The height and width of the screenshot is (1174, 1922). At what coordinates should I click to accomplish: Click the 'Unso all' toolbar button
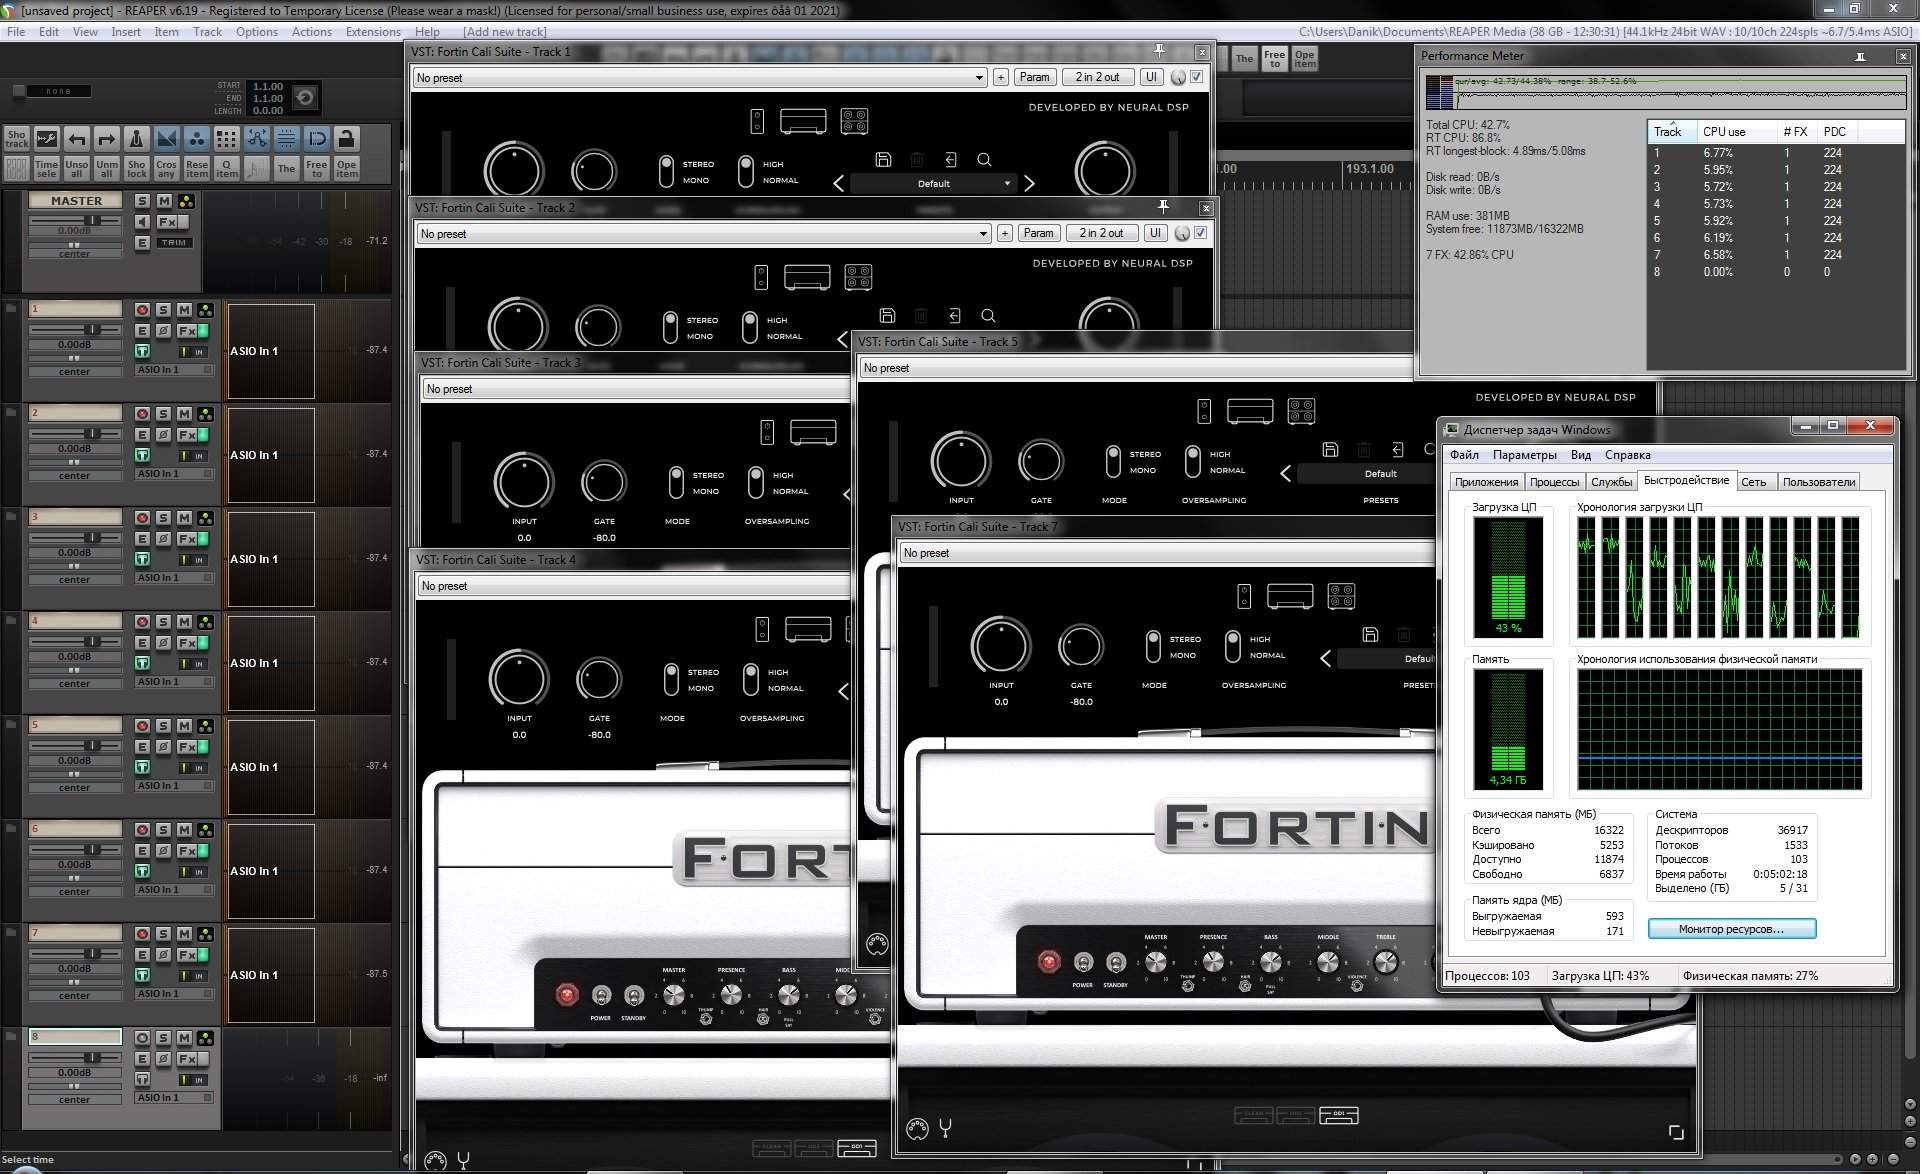[x=77, y=169]
